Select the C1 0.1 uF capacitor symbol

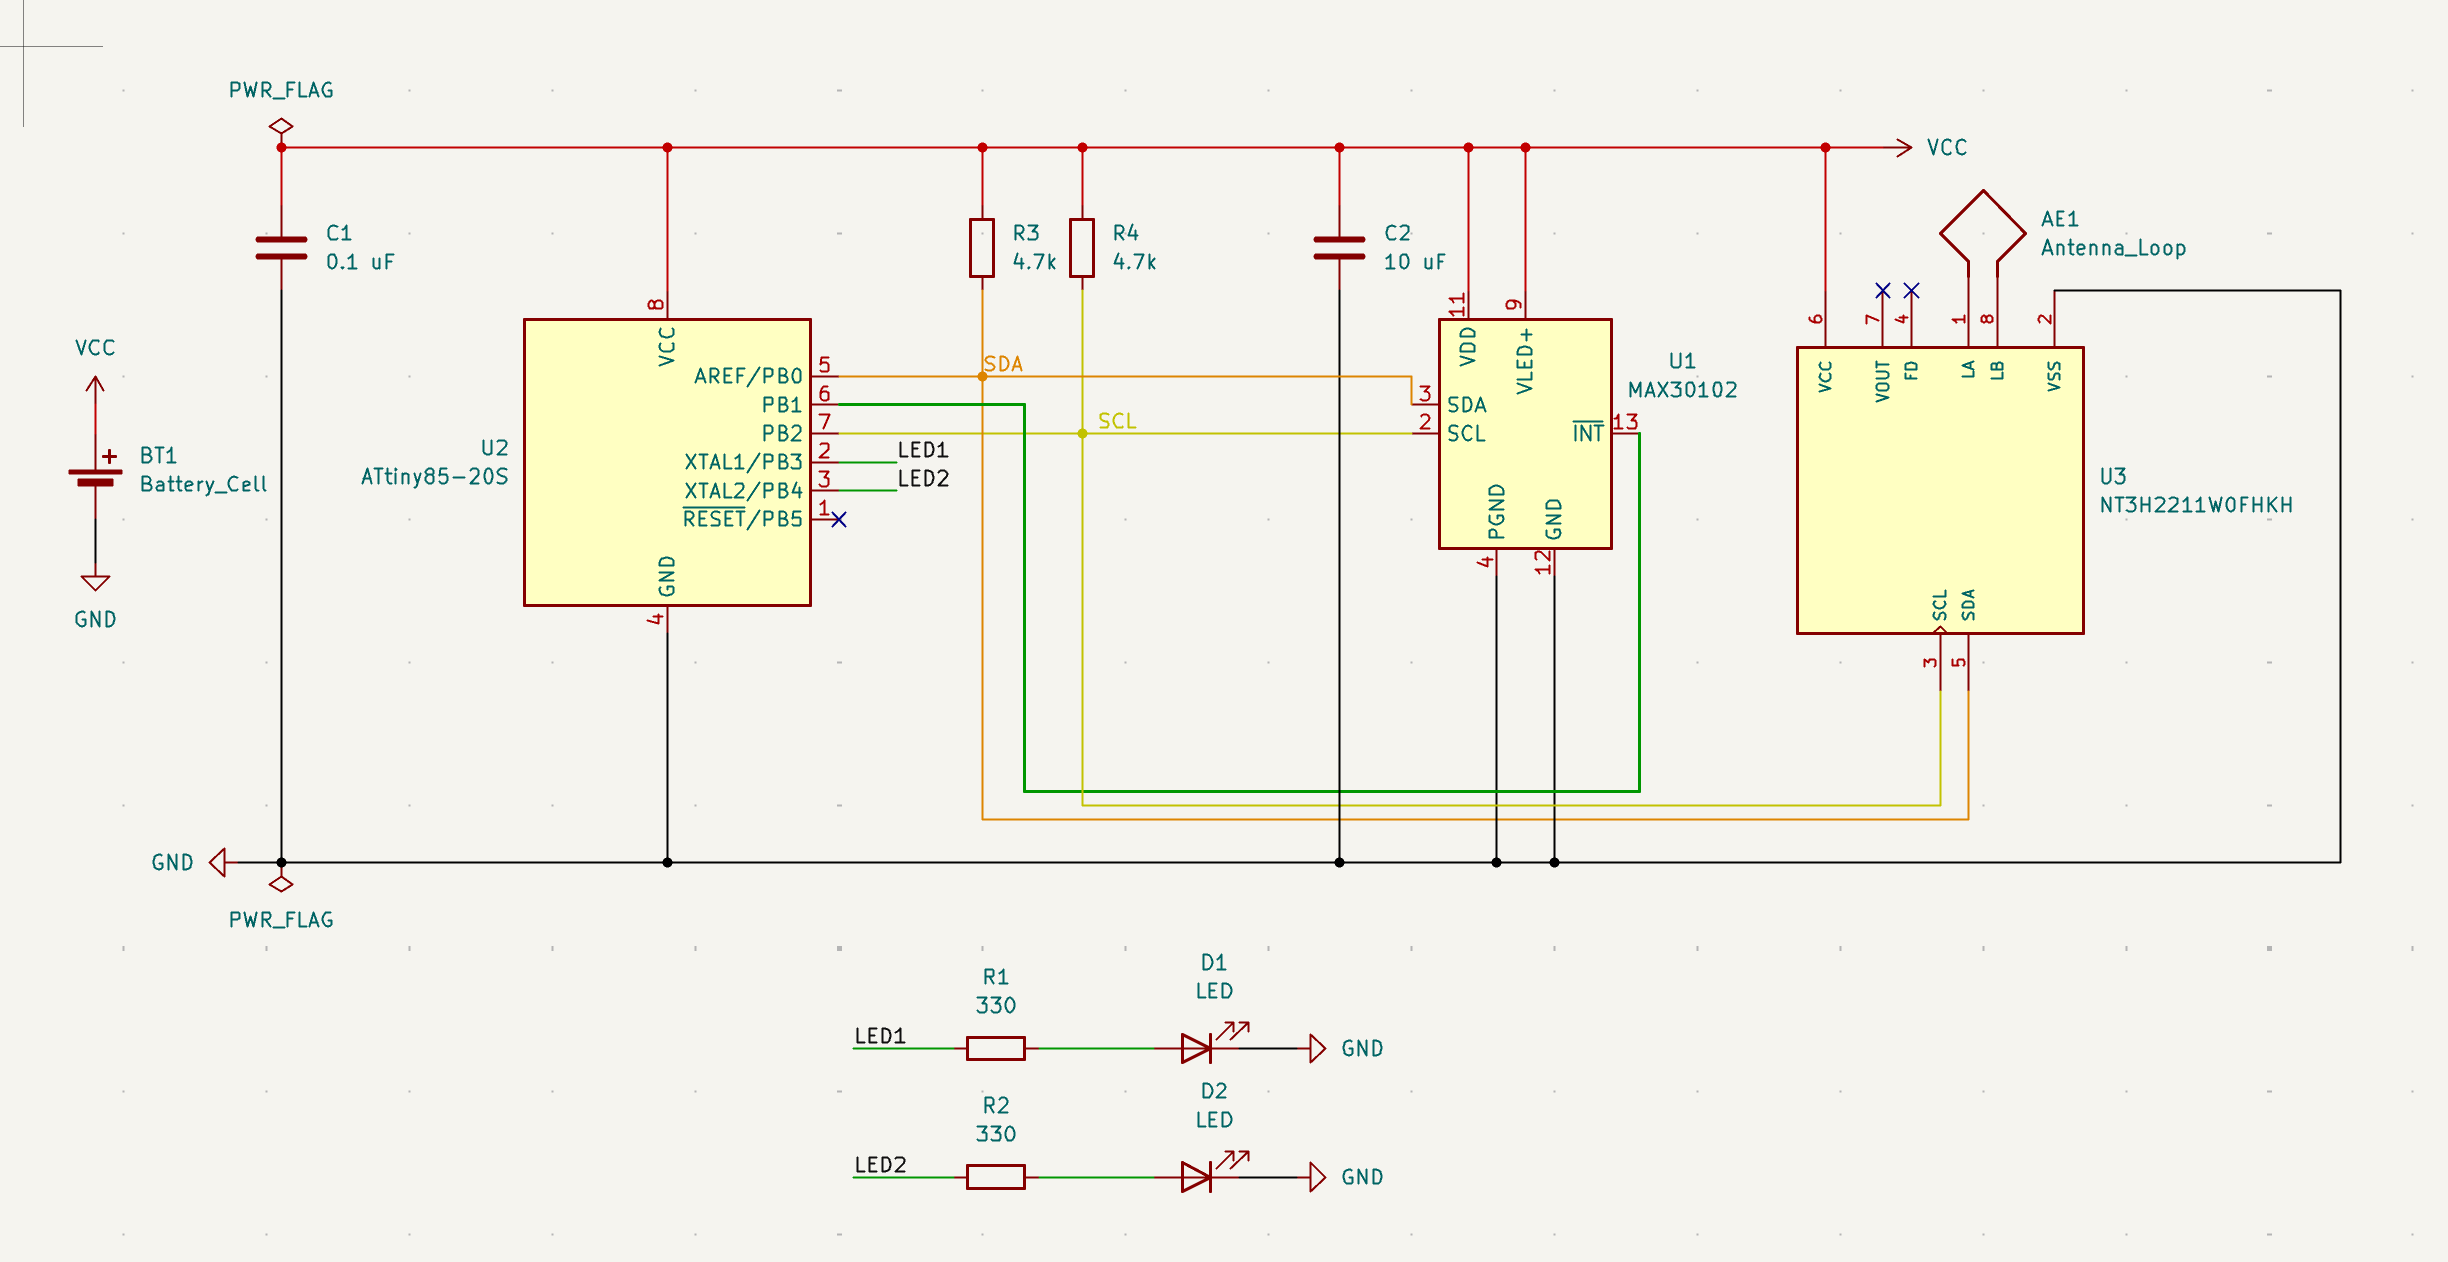[x=281, y=248]
